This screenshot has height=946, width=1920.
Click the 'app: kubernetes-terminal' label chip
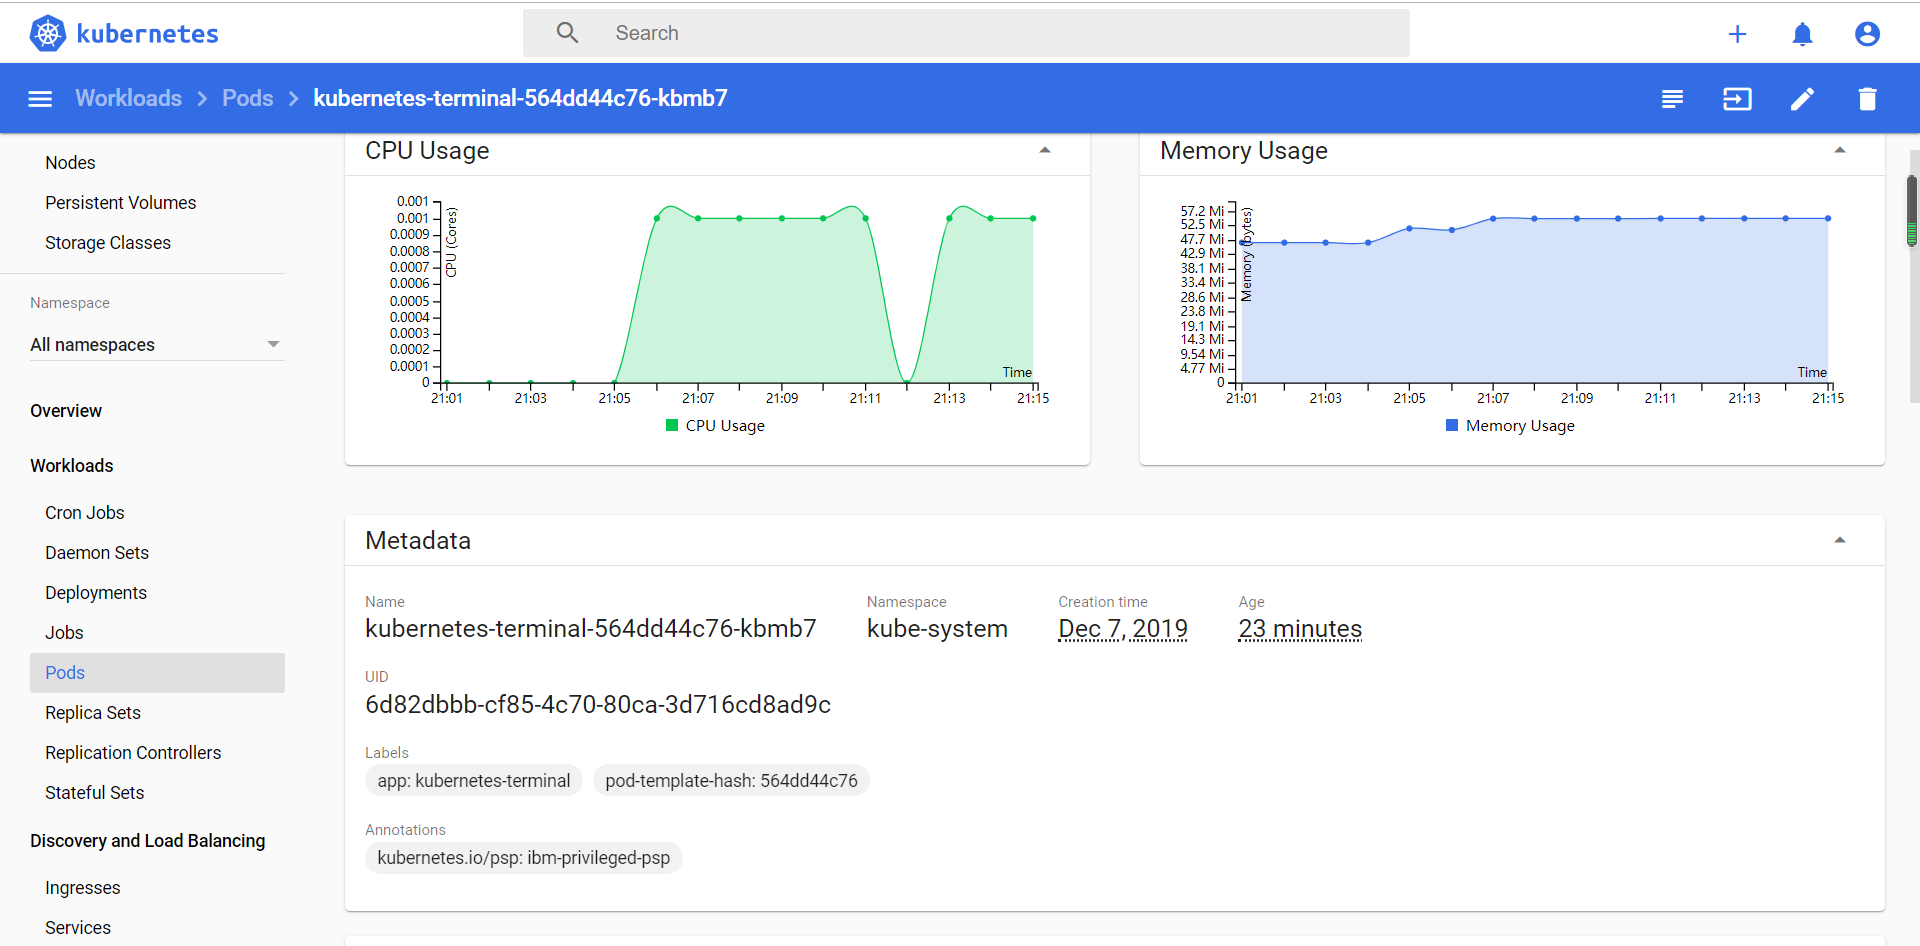tap(474, 780)
